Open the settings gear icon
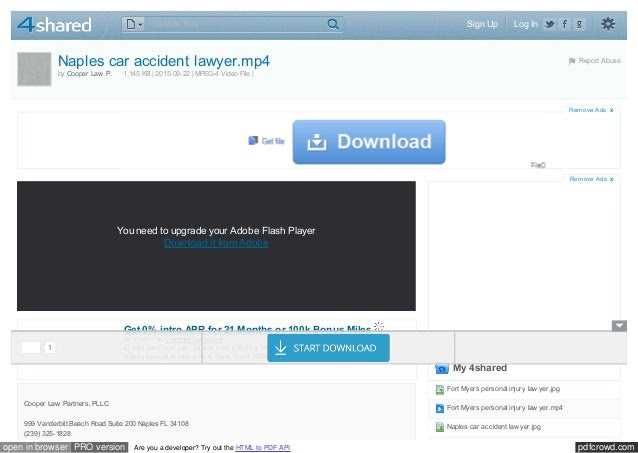 pos(608,24)
